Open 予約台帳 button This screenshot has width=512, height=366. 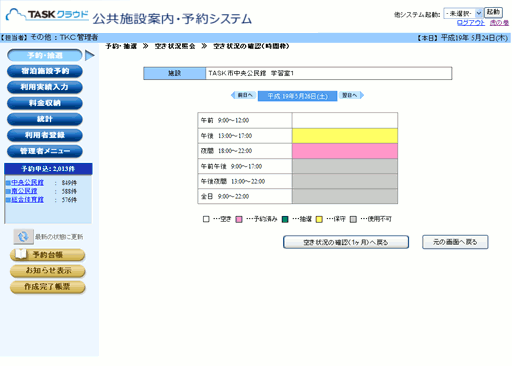(x=48, y=255)
